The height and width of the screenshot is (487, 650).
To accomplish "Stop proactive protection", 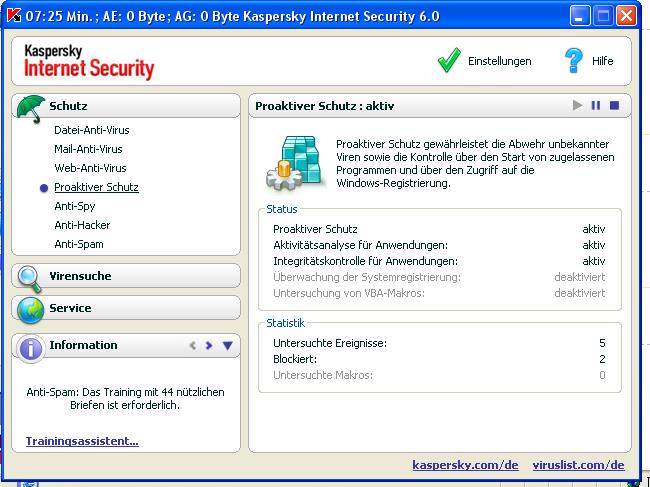I will click(x=615, y=105).
